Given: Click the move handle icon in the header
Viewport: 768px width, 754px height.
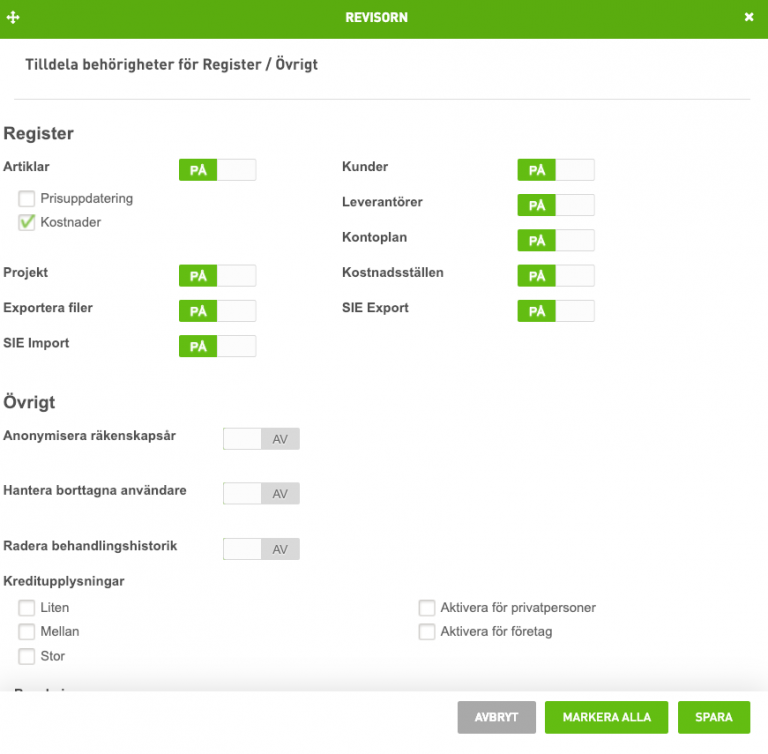Looking at the screenshot, I should click(13, 18).
